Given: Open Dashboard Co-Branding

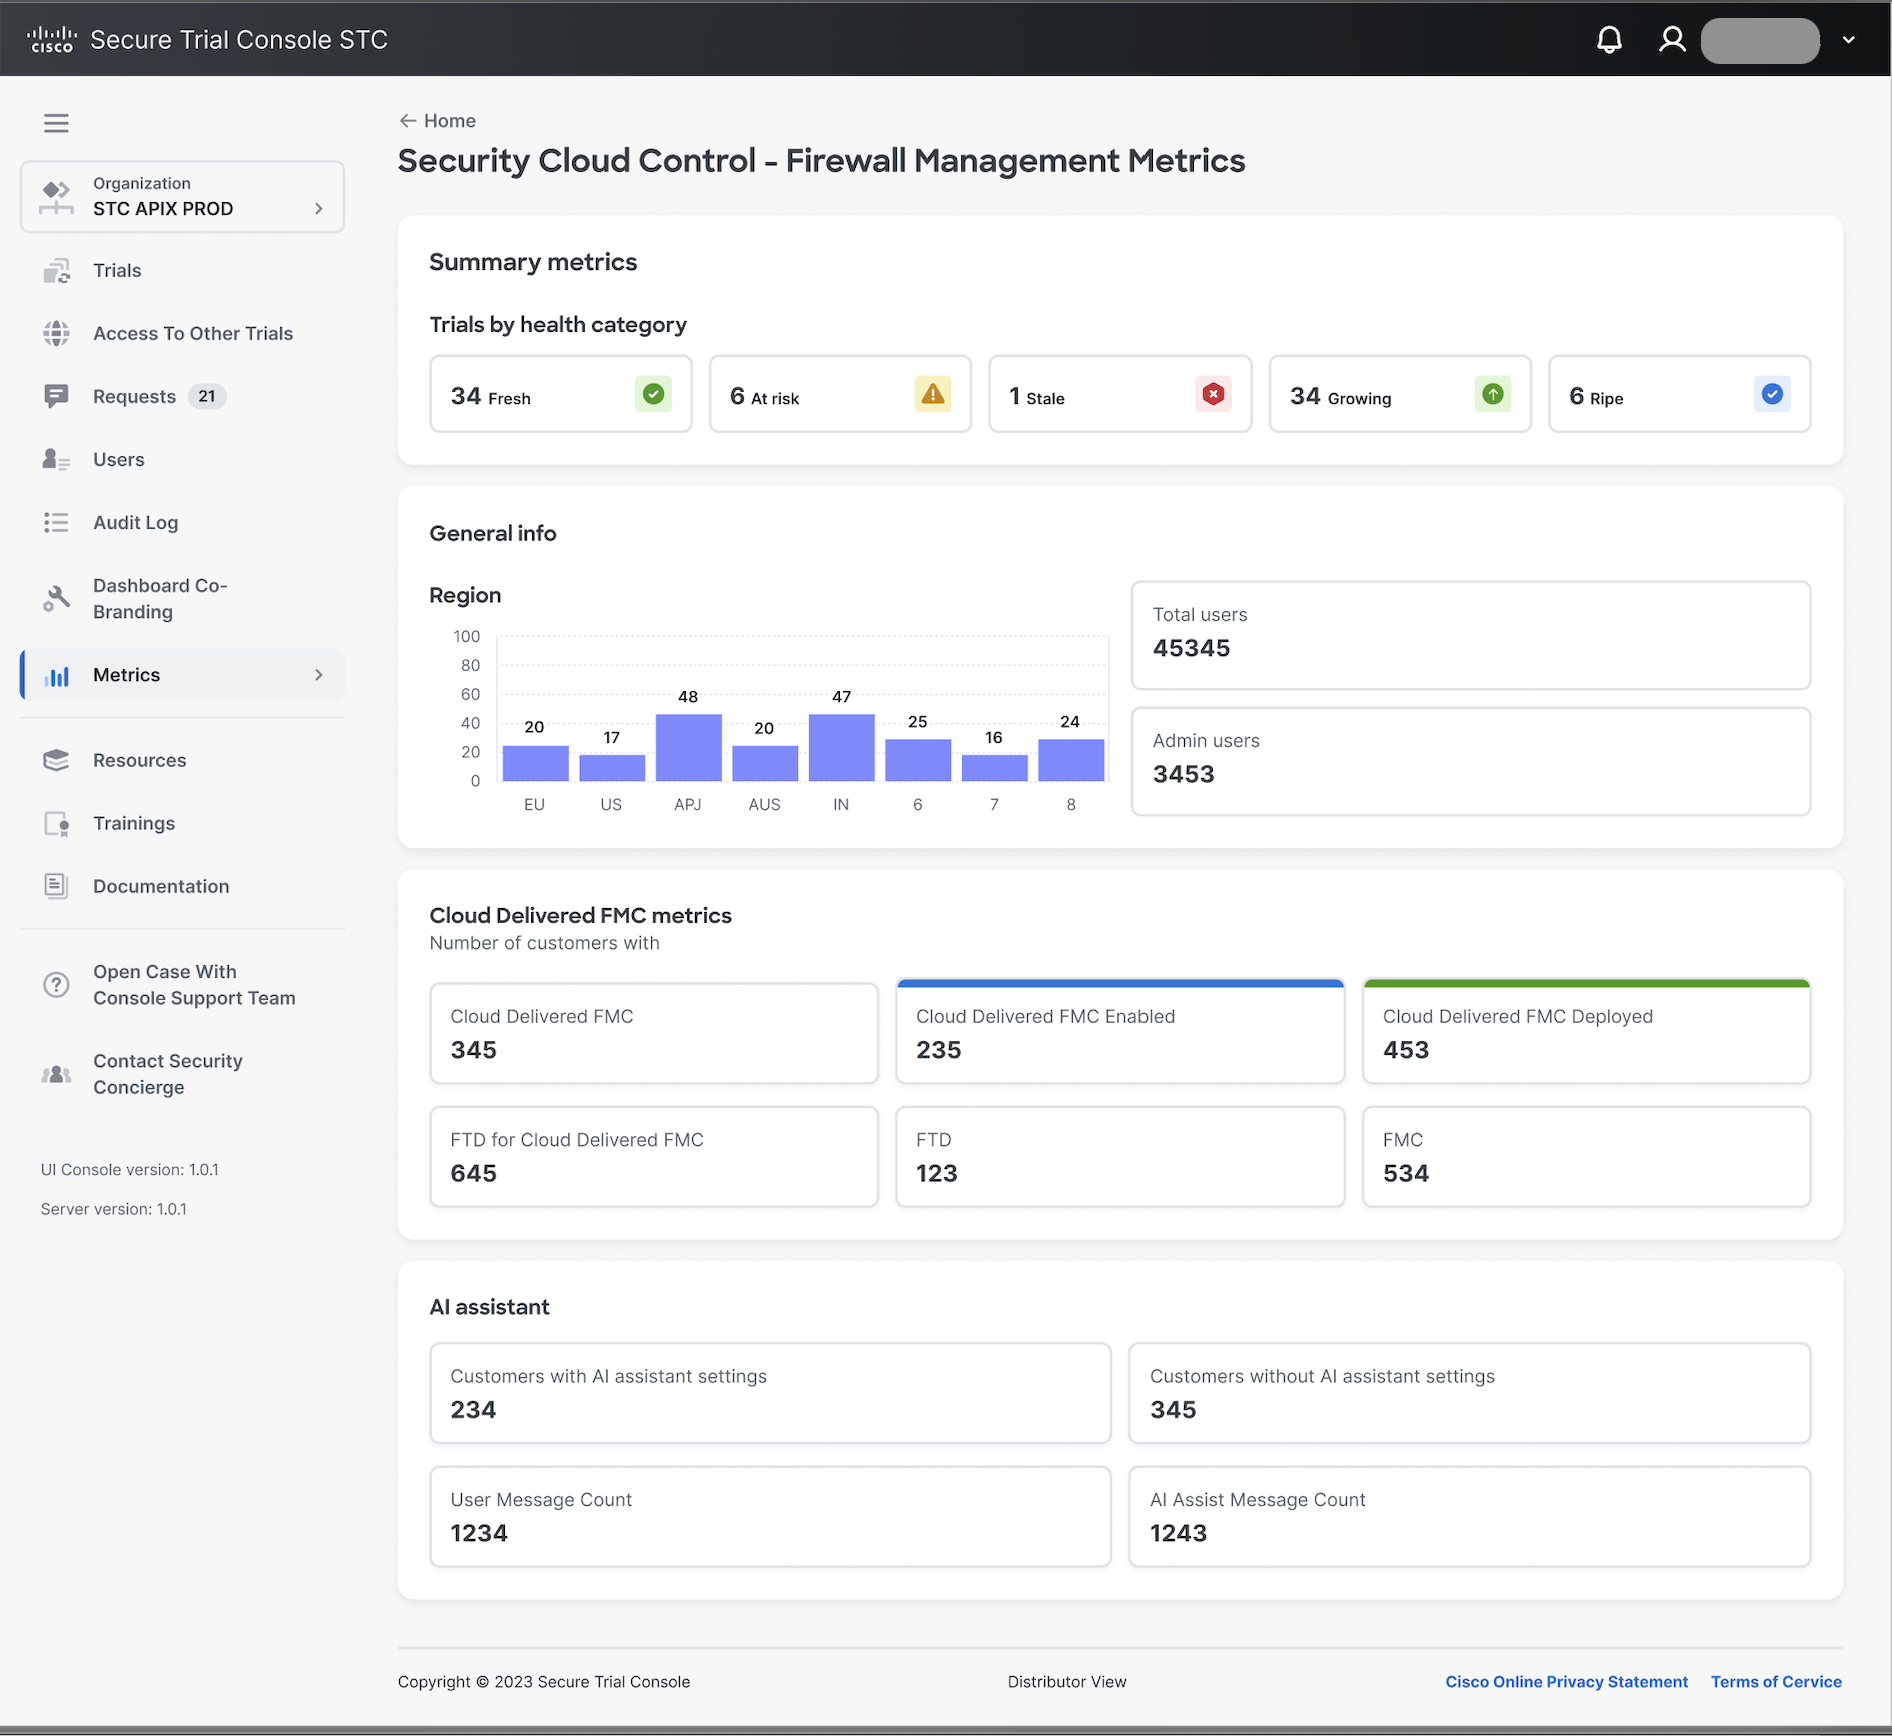Looking at the screenshot, I should coord(160,598).
